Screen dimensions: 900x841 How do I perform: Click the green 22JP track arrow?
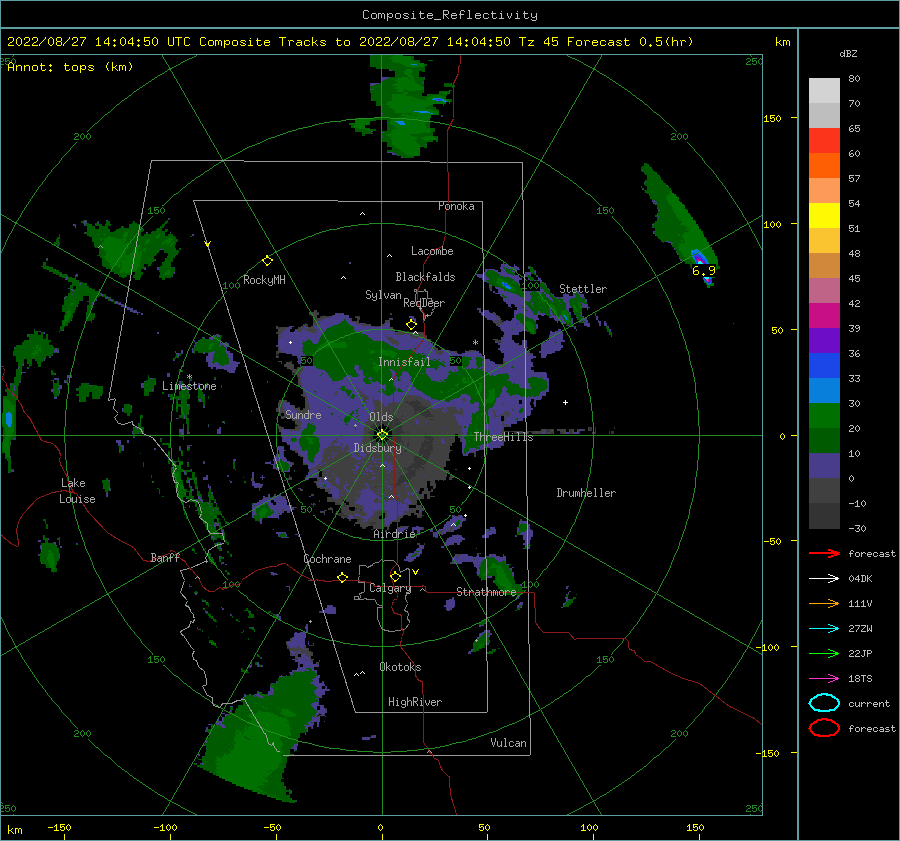824,653
